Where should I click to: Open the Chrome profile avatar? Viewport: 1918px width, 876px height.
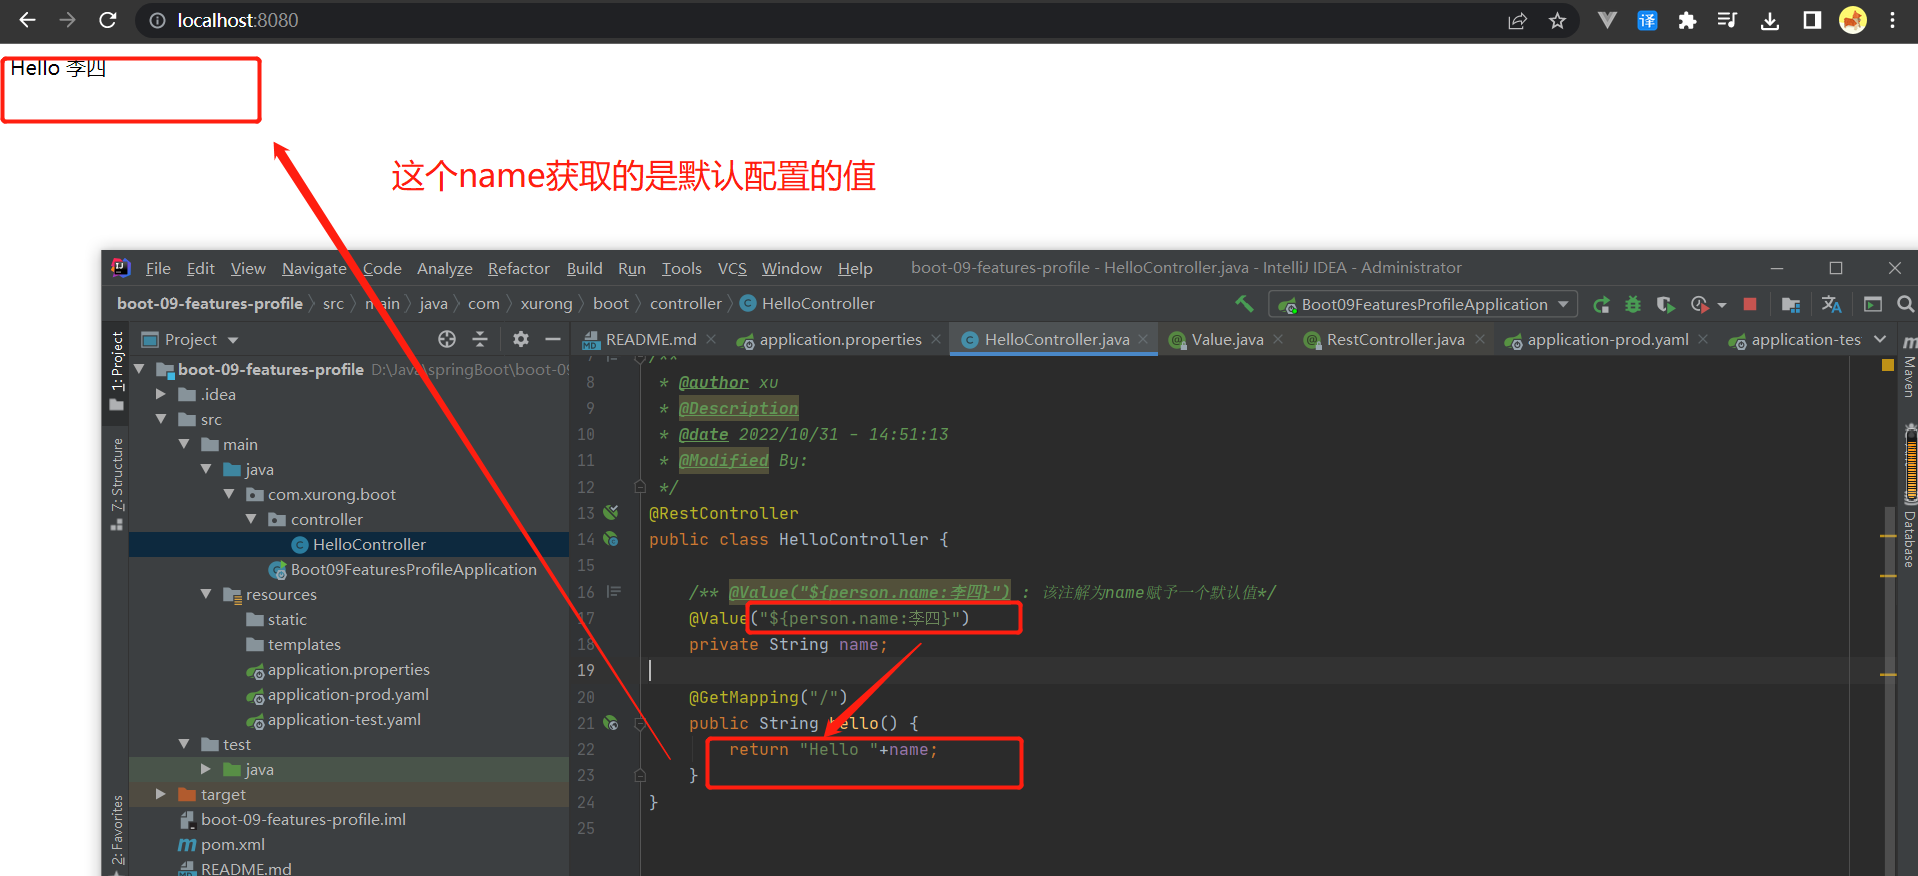click(1853, 20)
